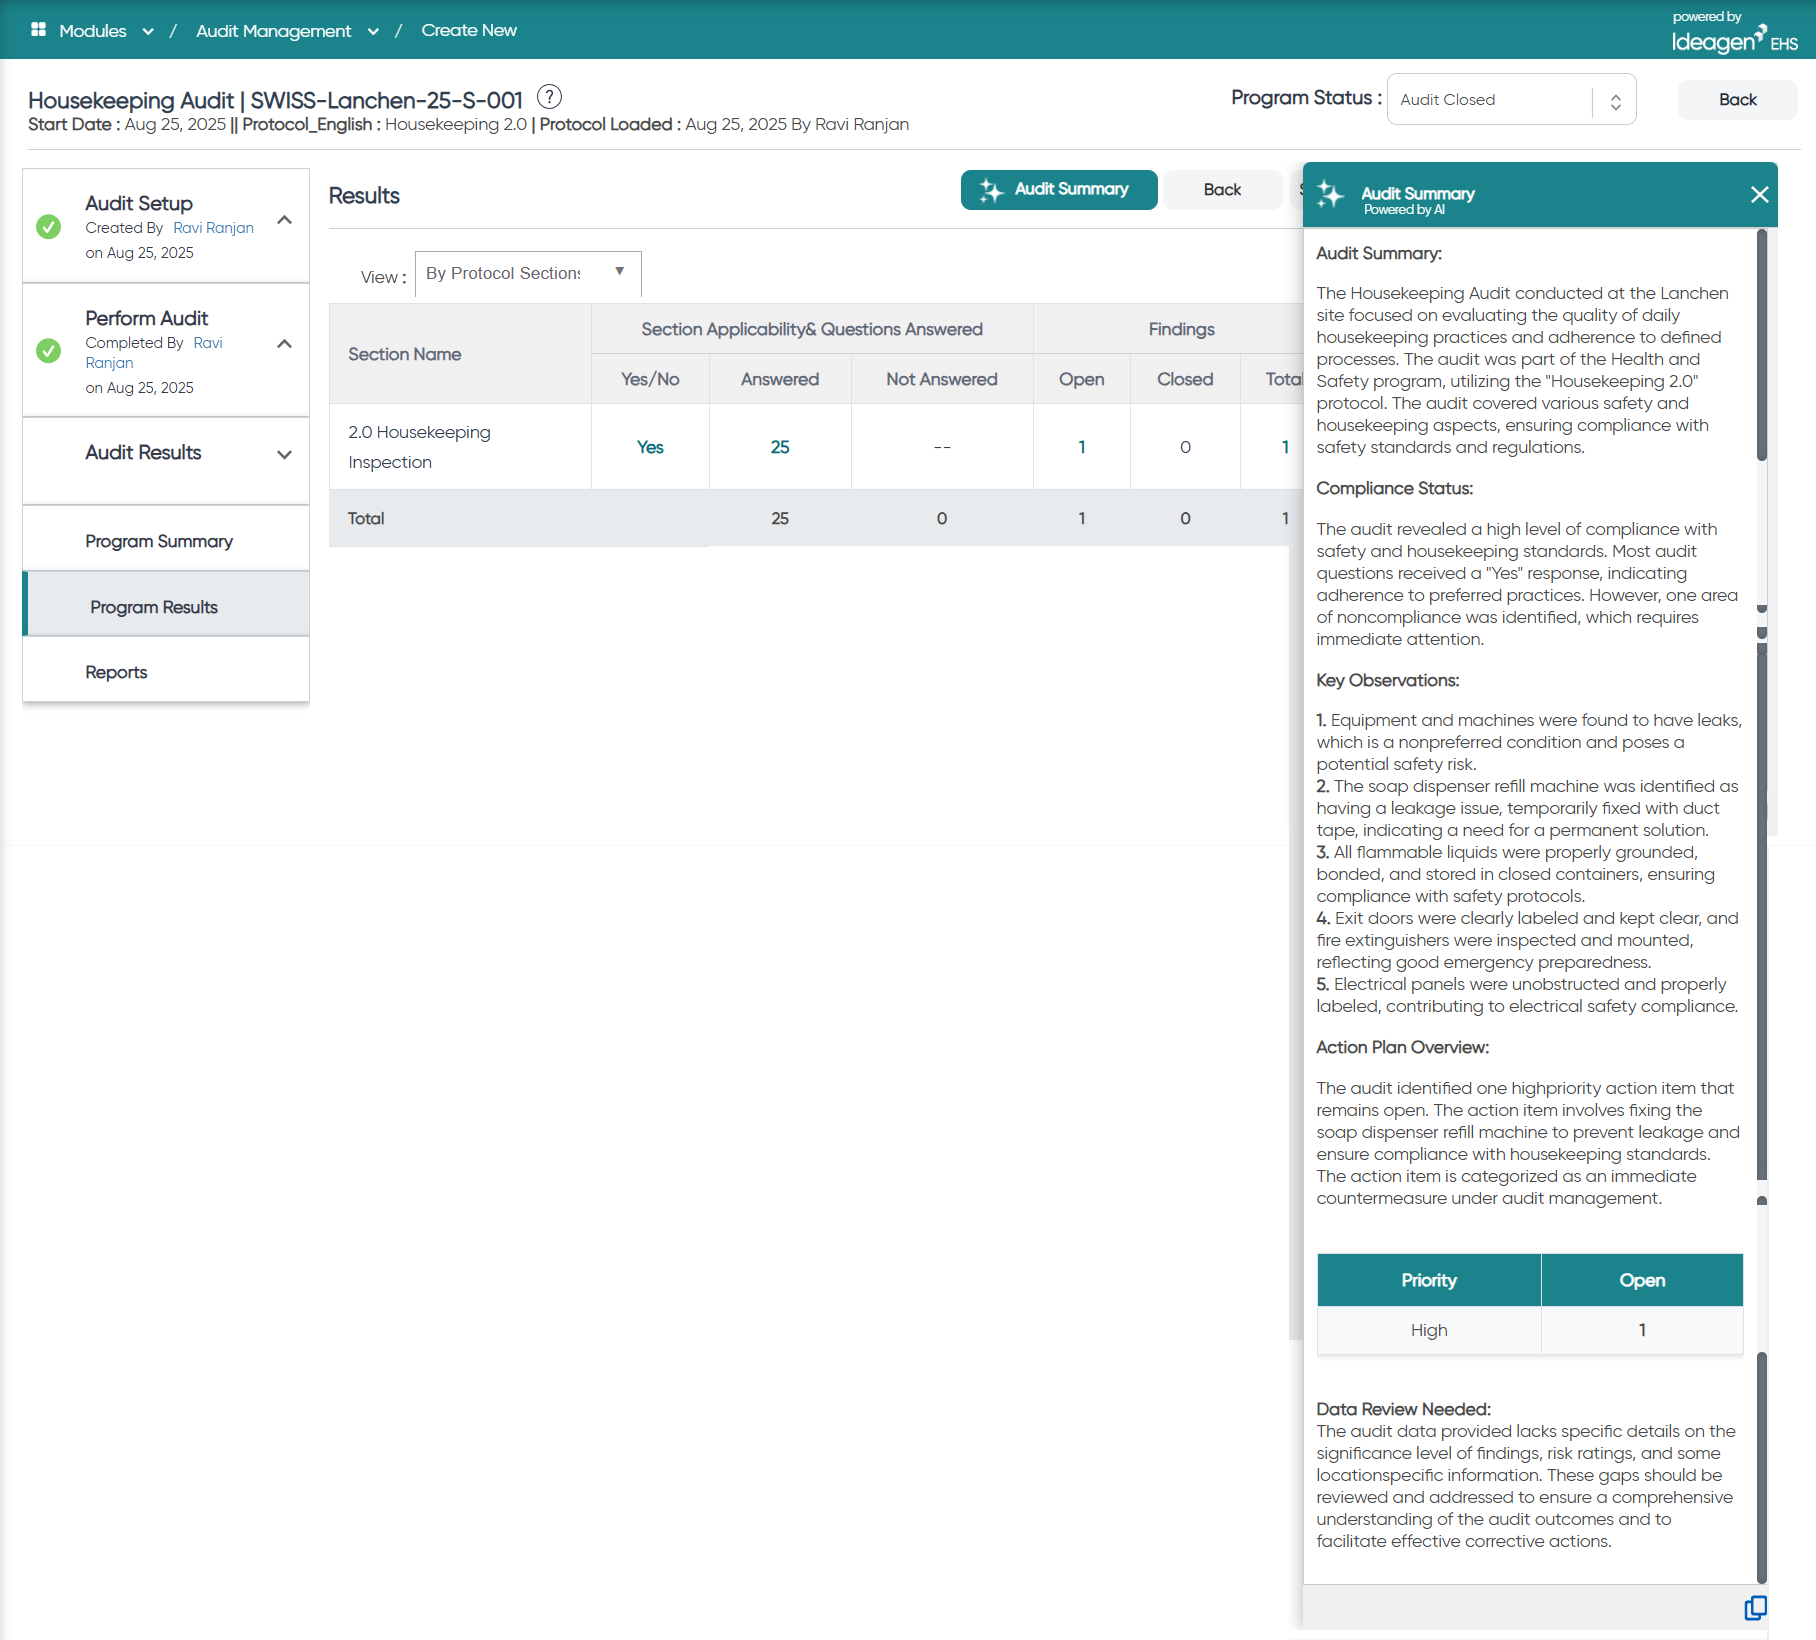Open the Audit Summary AI button
Viewport: 1816px width, 1640px height.
pos(1059,190)
